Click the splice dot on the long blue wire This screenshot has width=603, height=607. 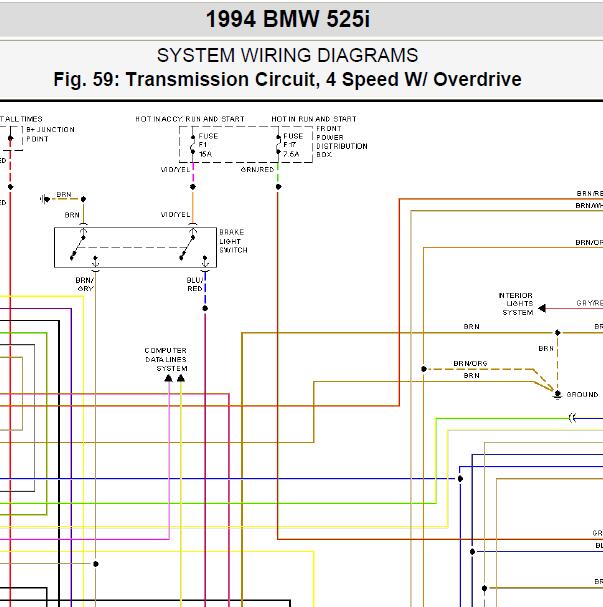click(x=460, y=479)
